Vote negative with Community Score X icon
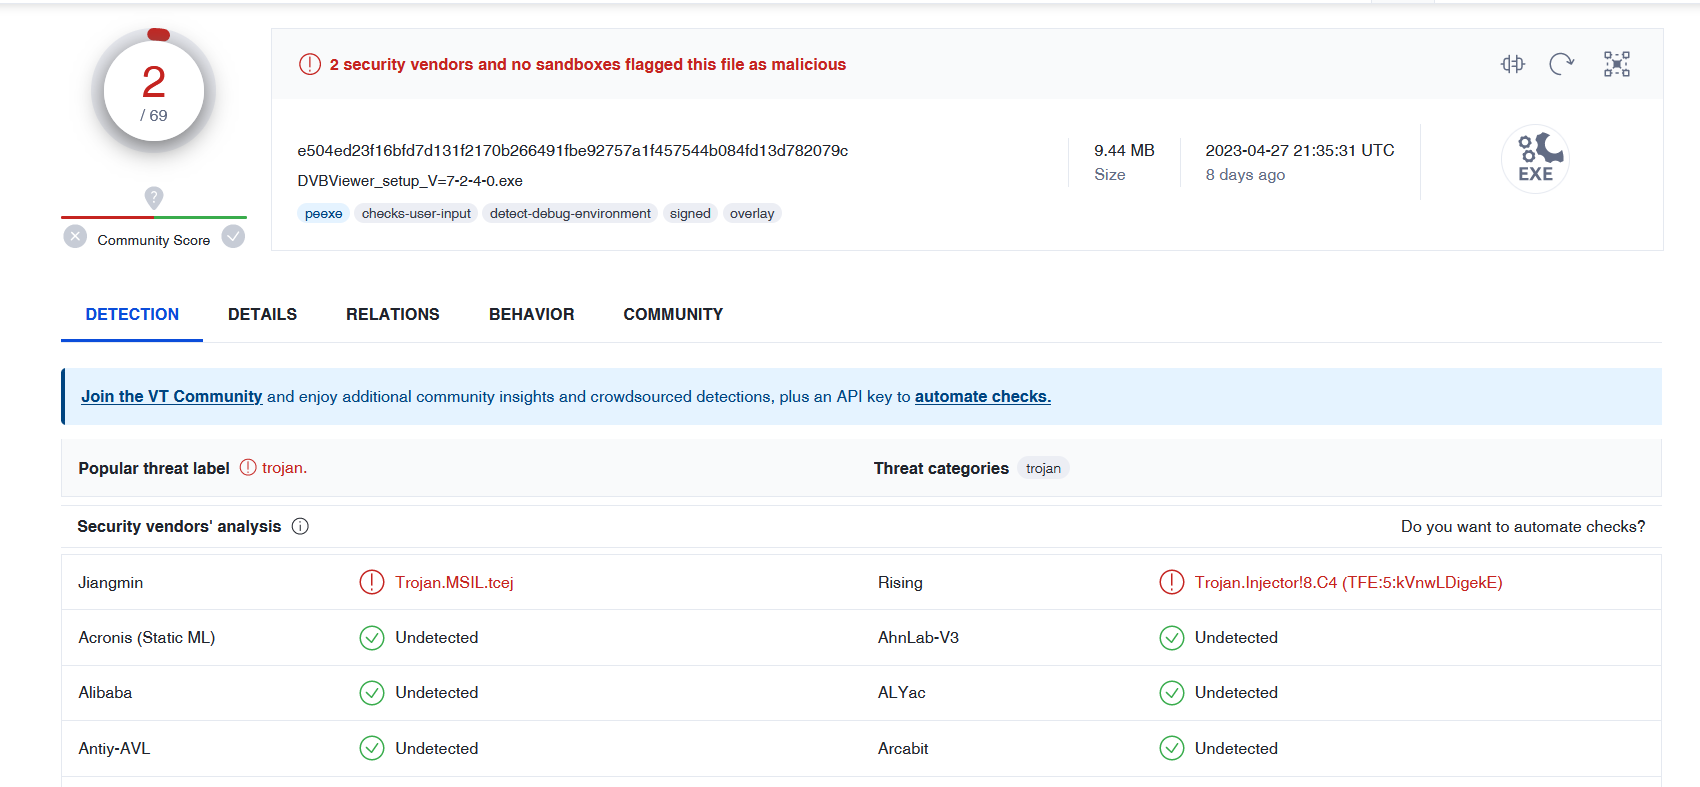1700x787 pixels. click(75, 236)
